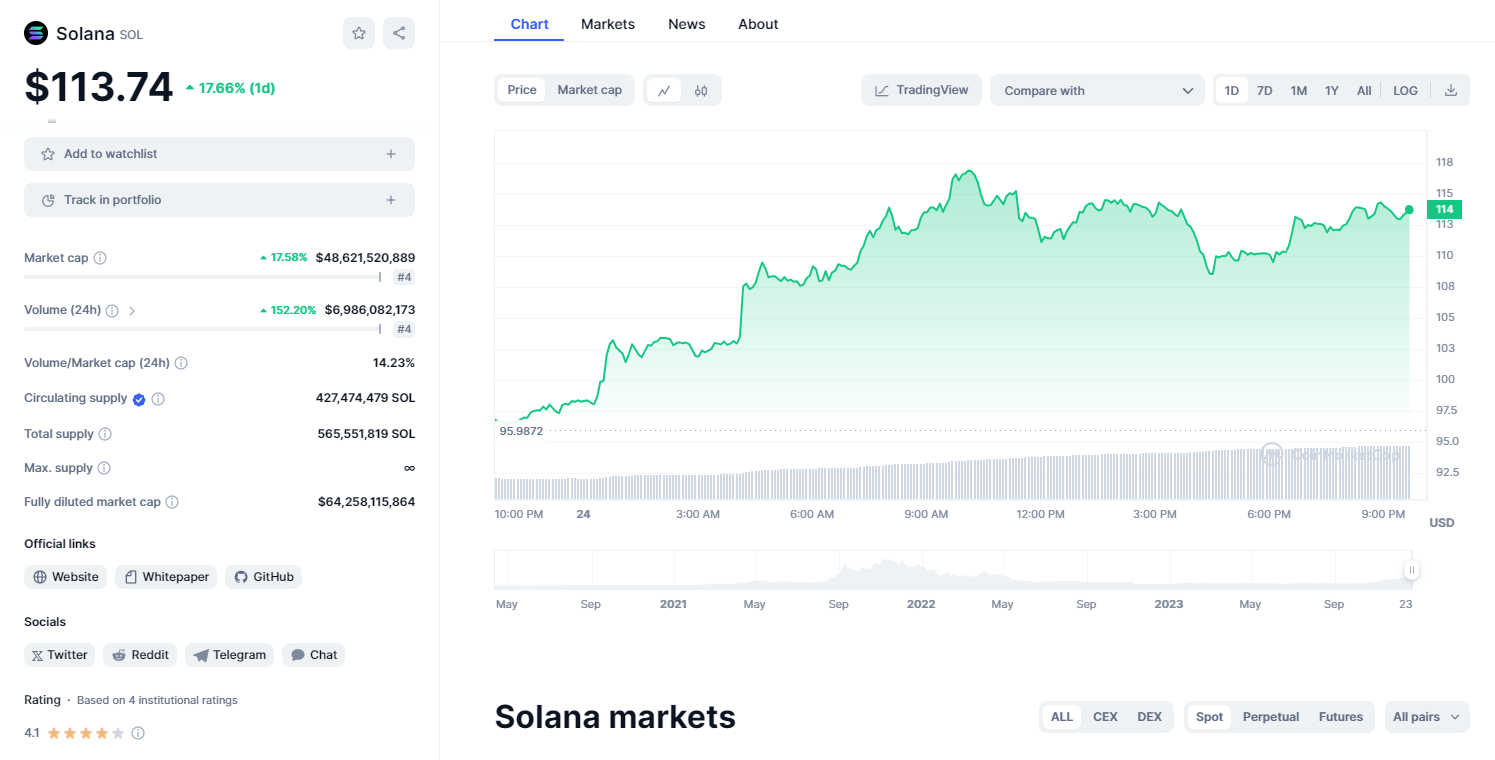Open the Reddit social link
The image size is (1495, 760).
140,655
